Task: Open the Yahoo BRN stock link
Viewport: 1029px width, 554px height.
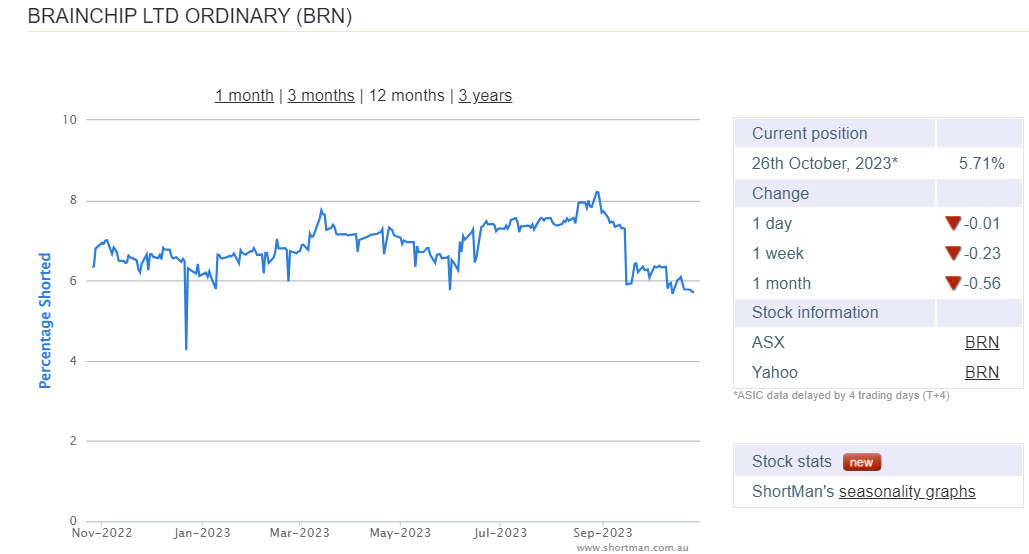Action: 981,373
